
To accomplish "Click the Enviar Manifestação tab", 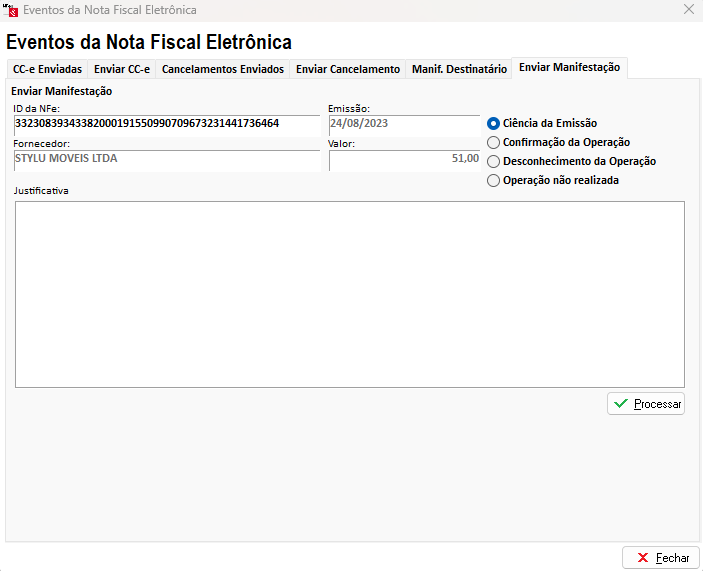I will coord(569,67).
